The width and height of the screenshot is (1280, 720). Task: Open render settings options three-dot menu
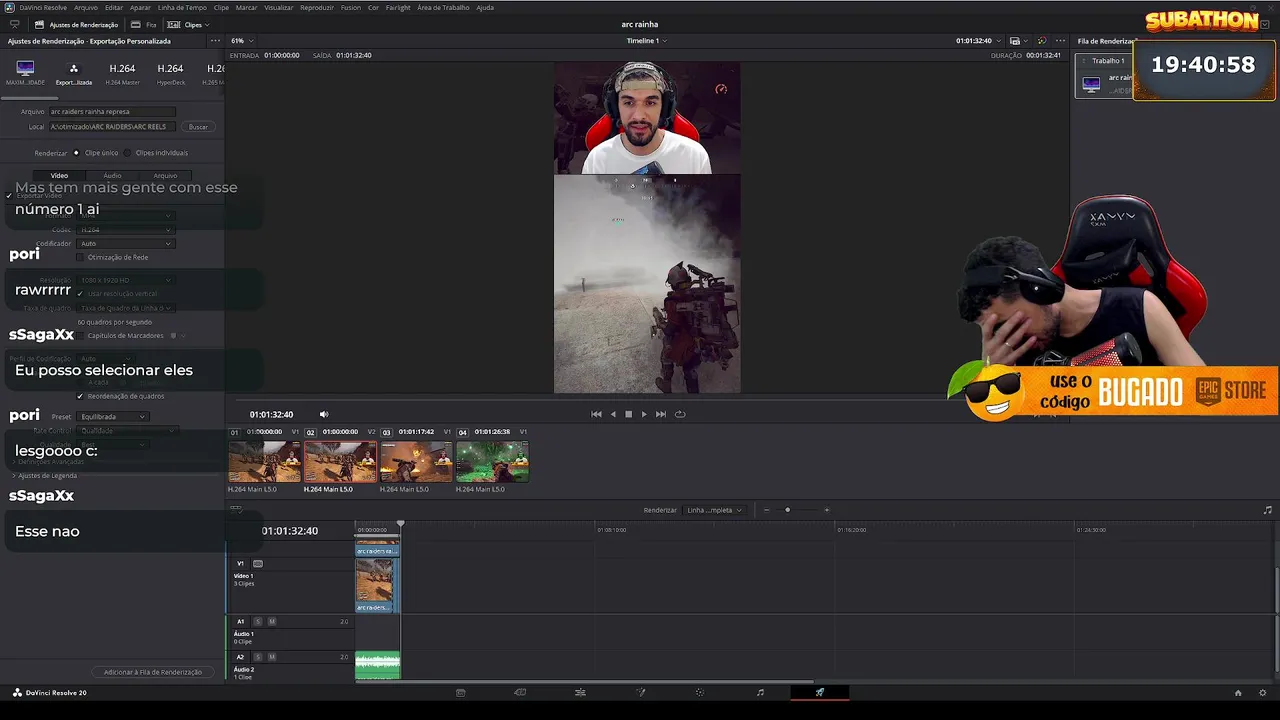click(x=215, y=41)
